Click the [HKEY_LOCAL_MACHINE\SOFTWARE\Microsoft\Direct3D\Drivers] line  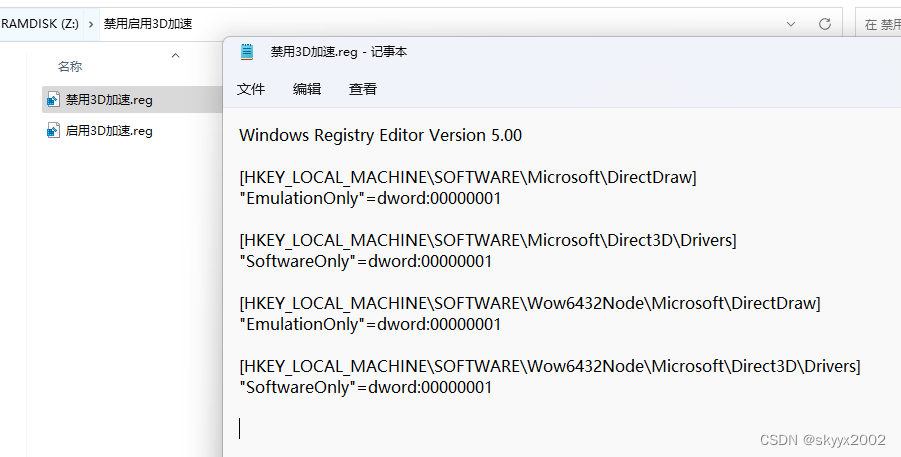(x=488, y=240)
